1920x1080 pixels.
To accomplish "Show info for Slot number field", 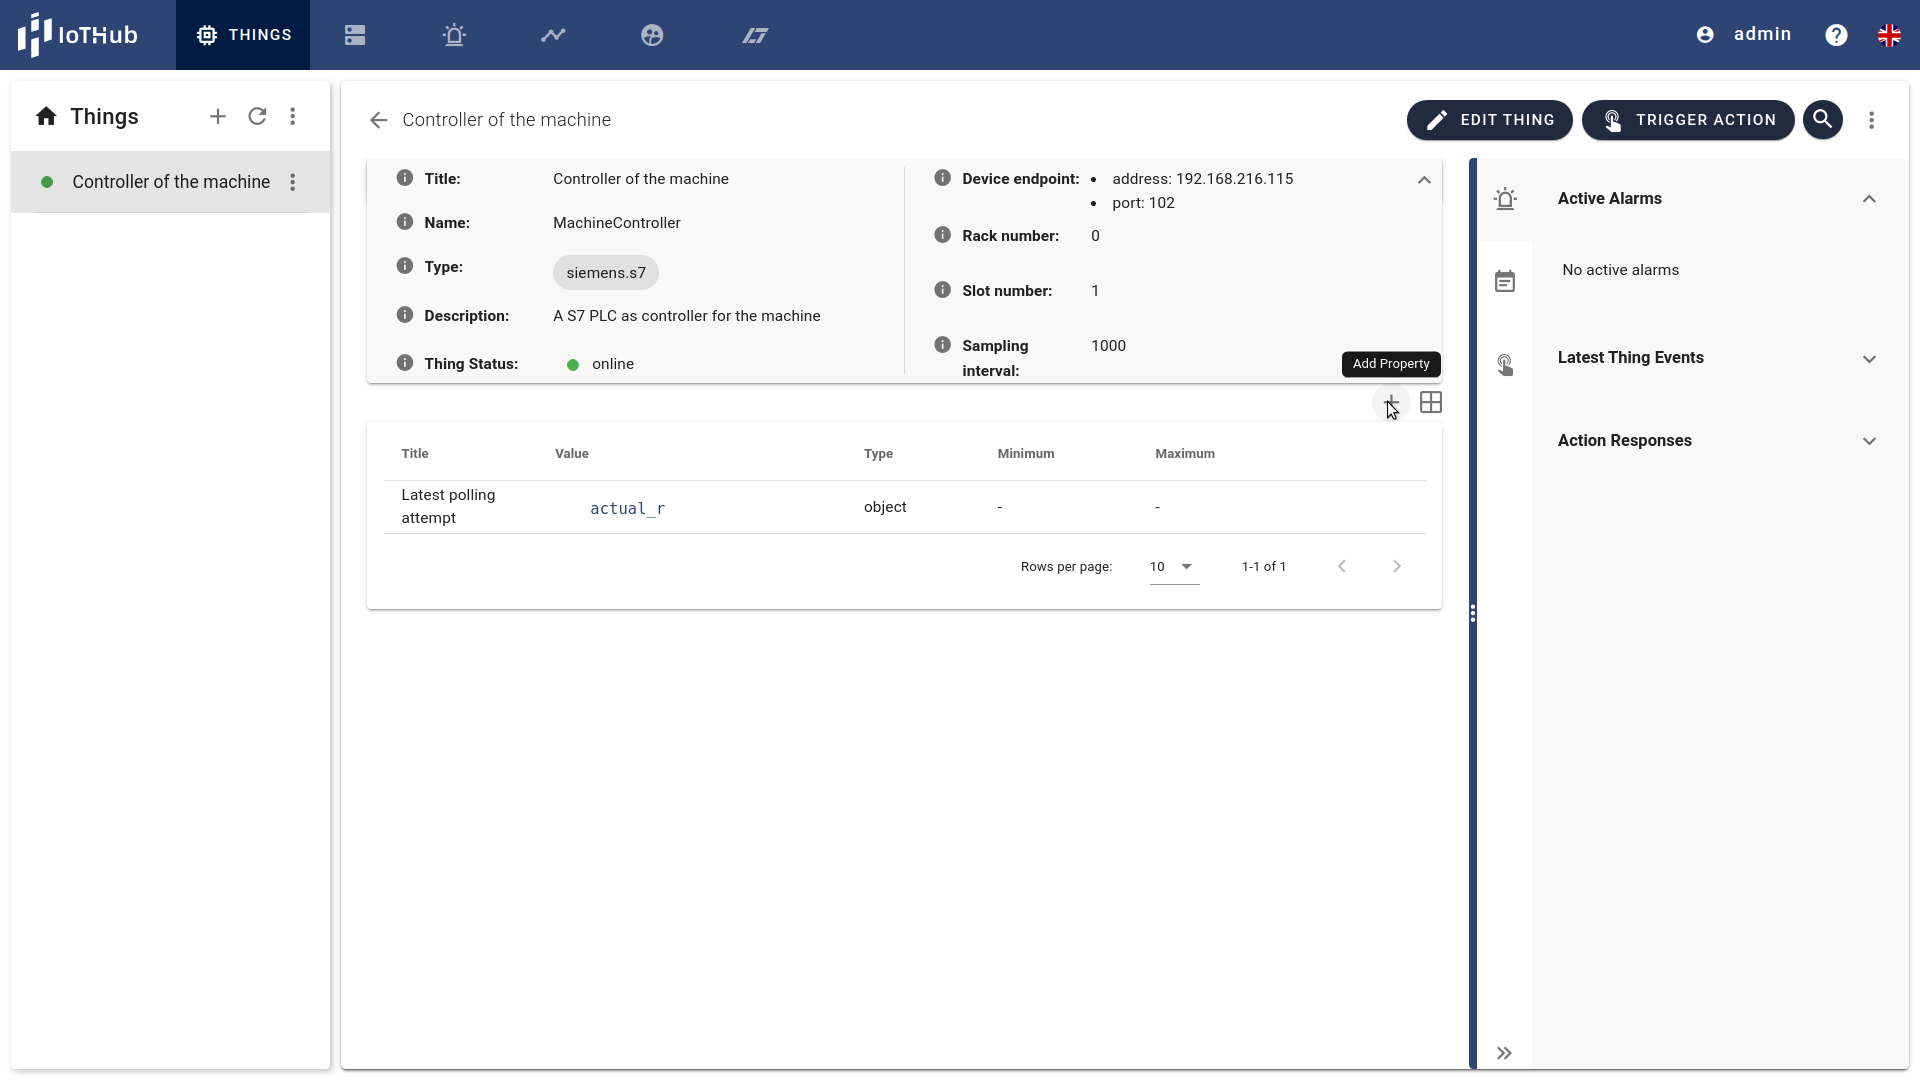I will (942, 290).
